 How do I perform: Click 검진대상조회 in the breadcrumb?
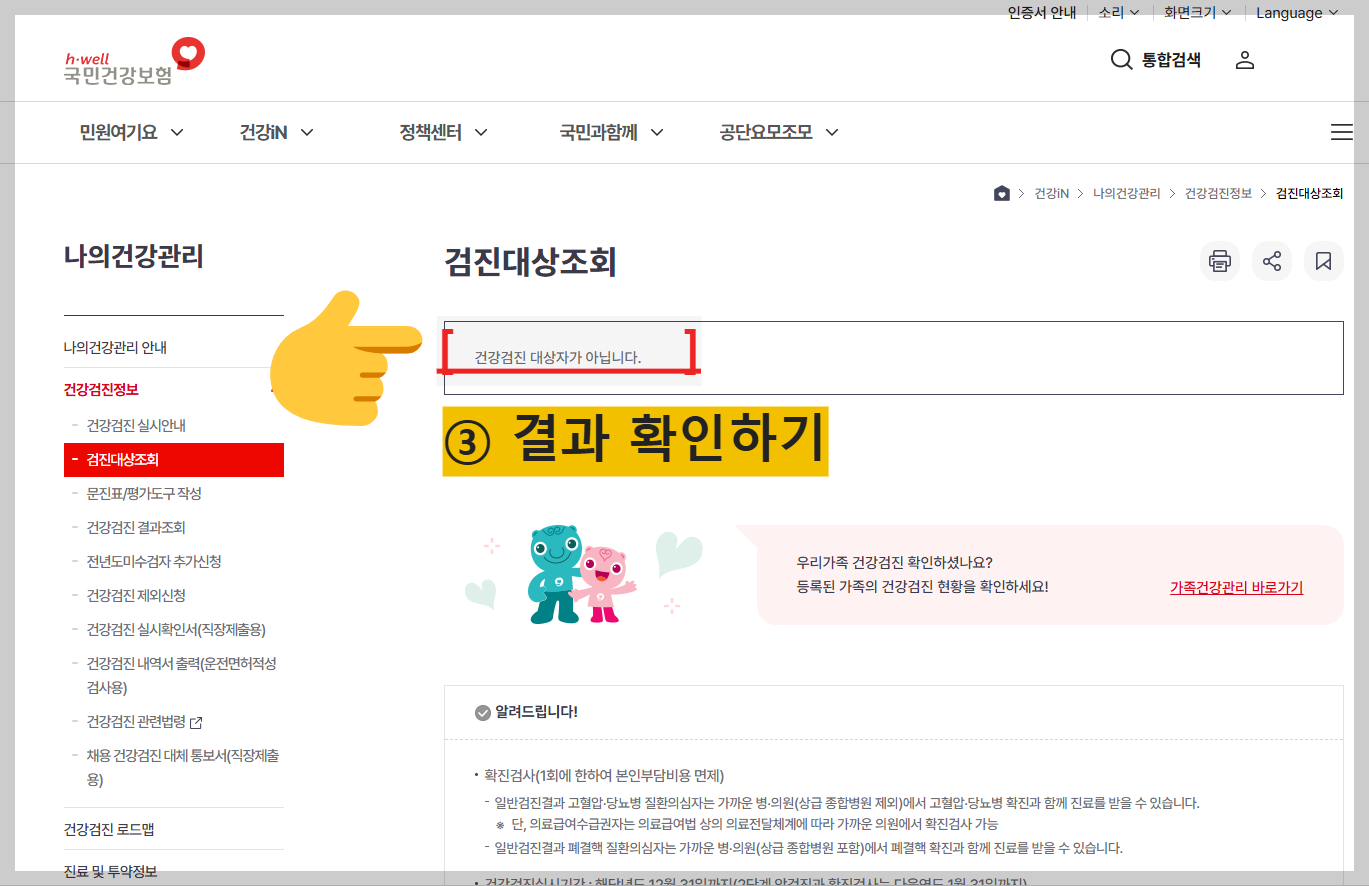(1309, 194)
